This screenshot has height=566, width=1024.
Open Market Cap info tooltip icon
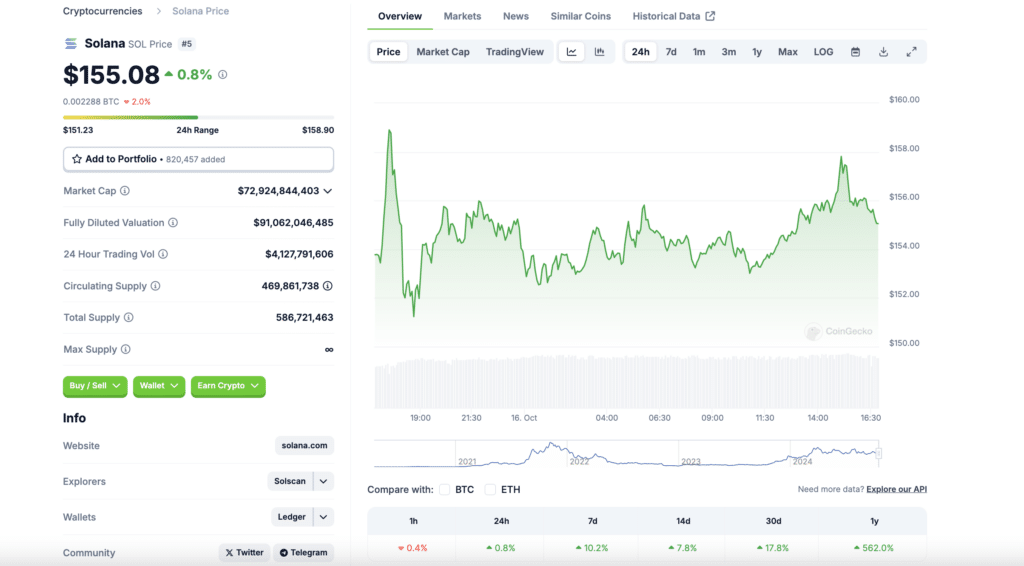(125, 191)
